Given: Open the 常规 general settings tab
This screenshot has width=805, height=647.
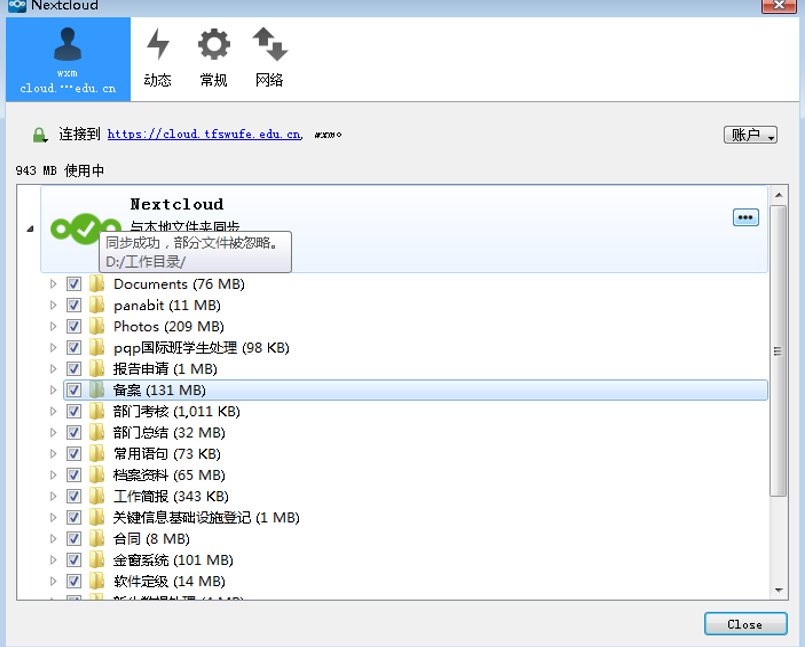Looking at the screenshot, I should point(214,58).
